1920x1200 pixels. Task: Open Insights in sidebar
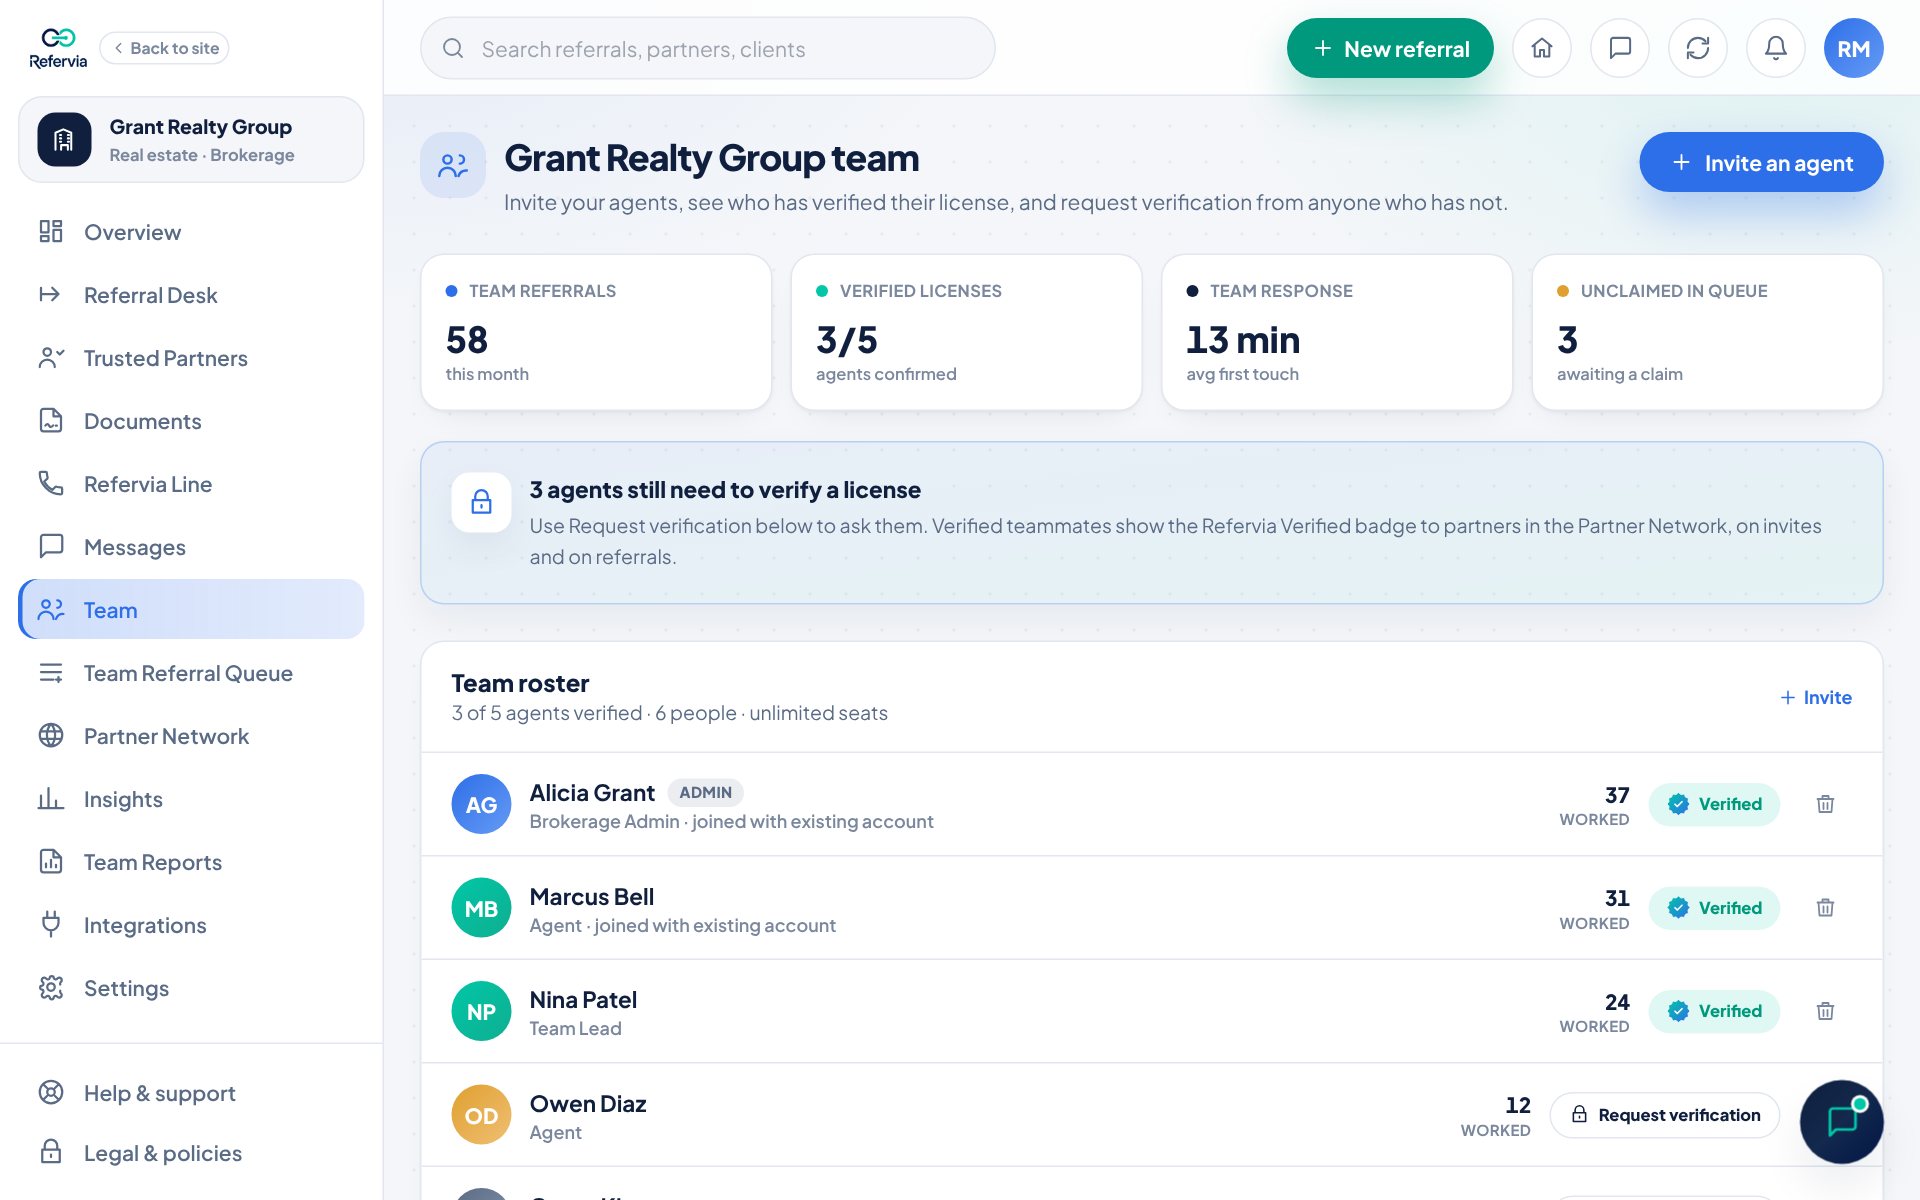[x=191, y=799]
